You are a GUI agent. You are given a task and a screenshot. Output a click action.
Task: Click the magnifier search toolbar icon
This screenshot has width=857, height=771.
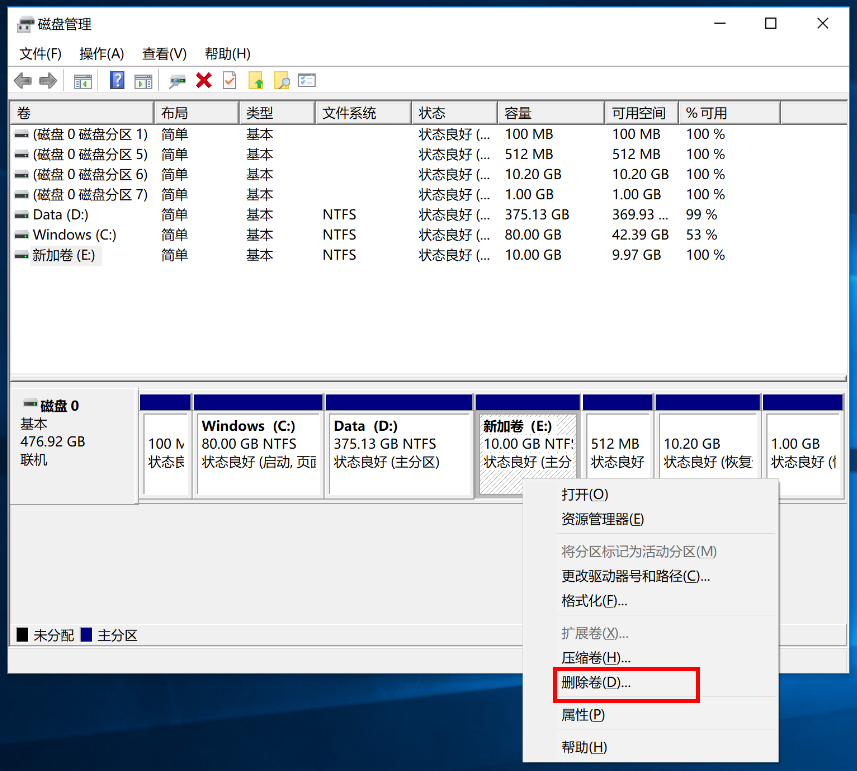click(281, 81)
